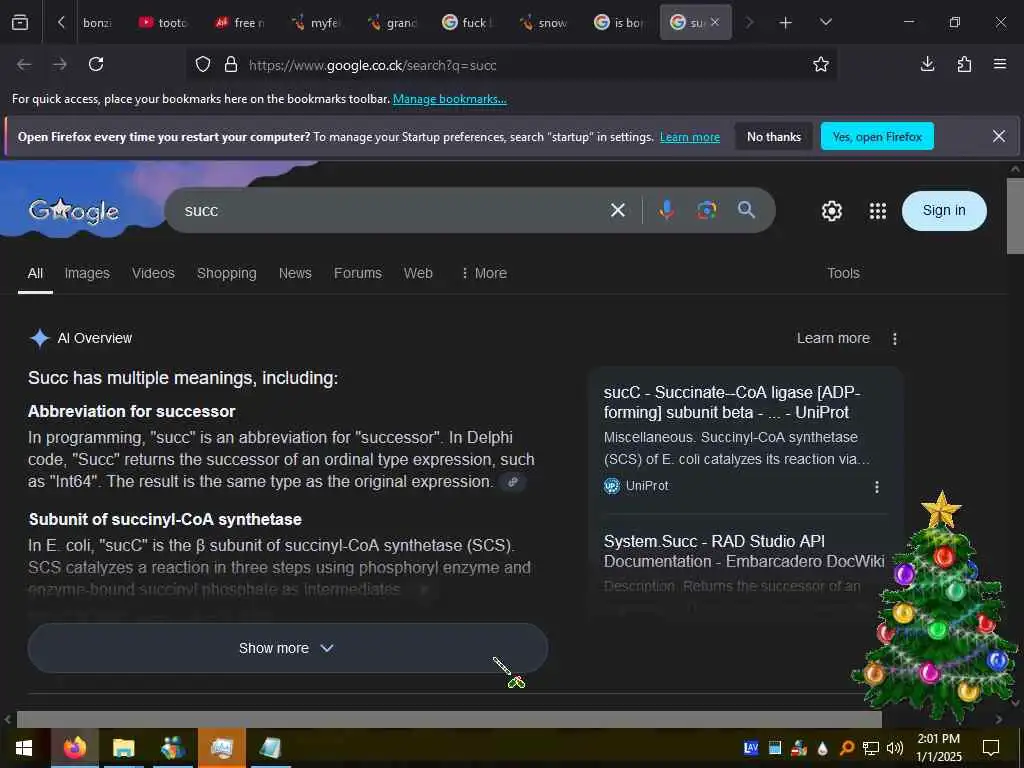Screen dimensions: 1024x768
Task: Click the No thanks button
Action: pos(773,136)
